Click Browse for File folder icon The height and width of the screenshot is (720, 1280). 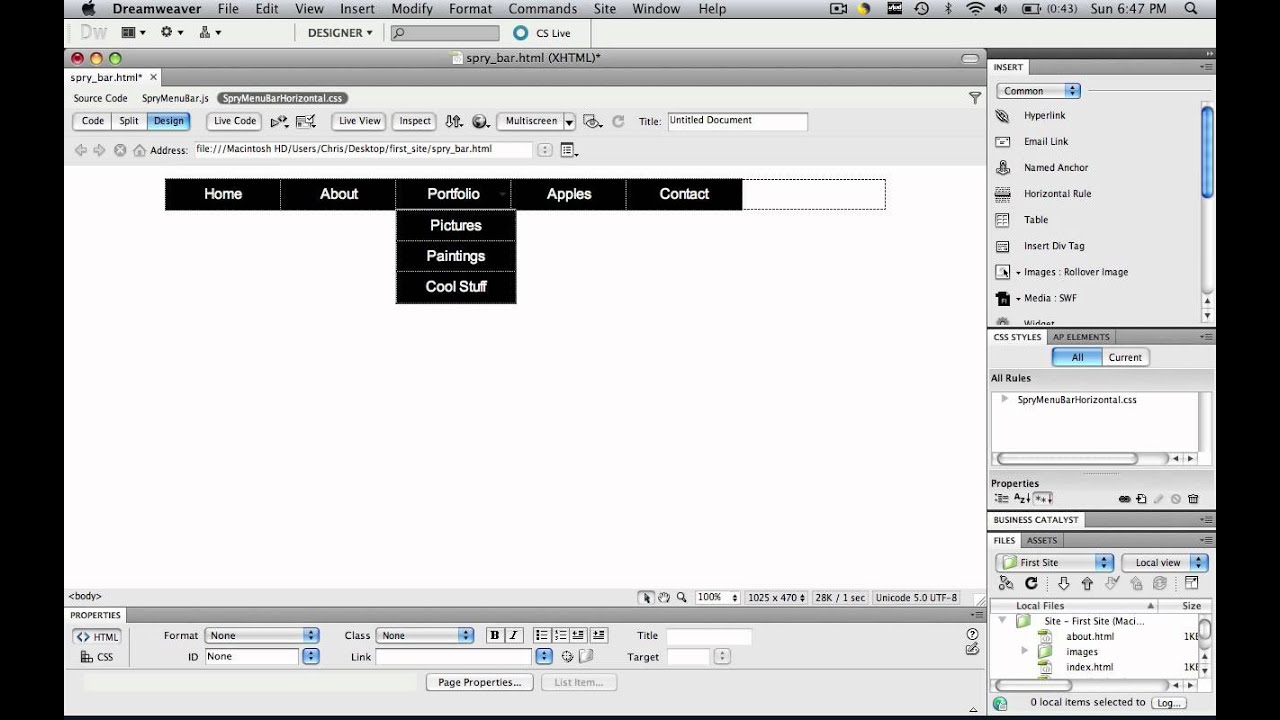tap(586, 657)
